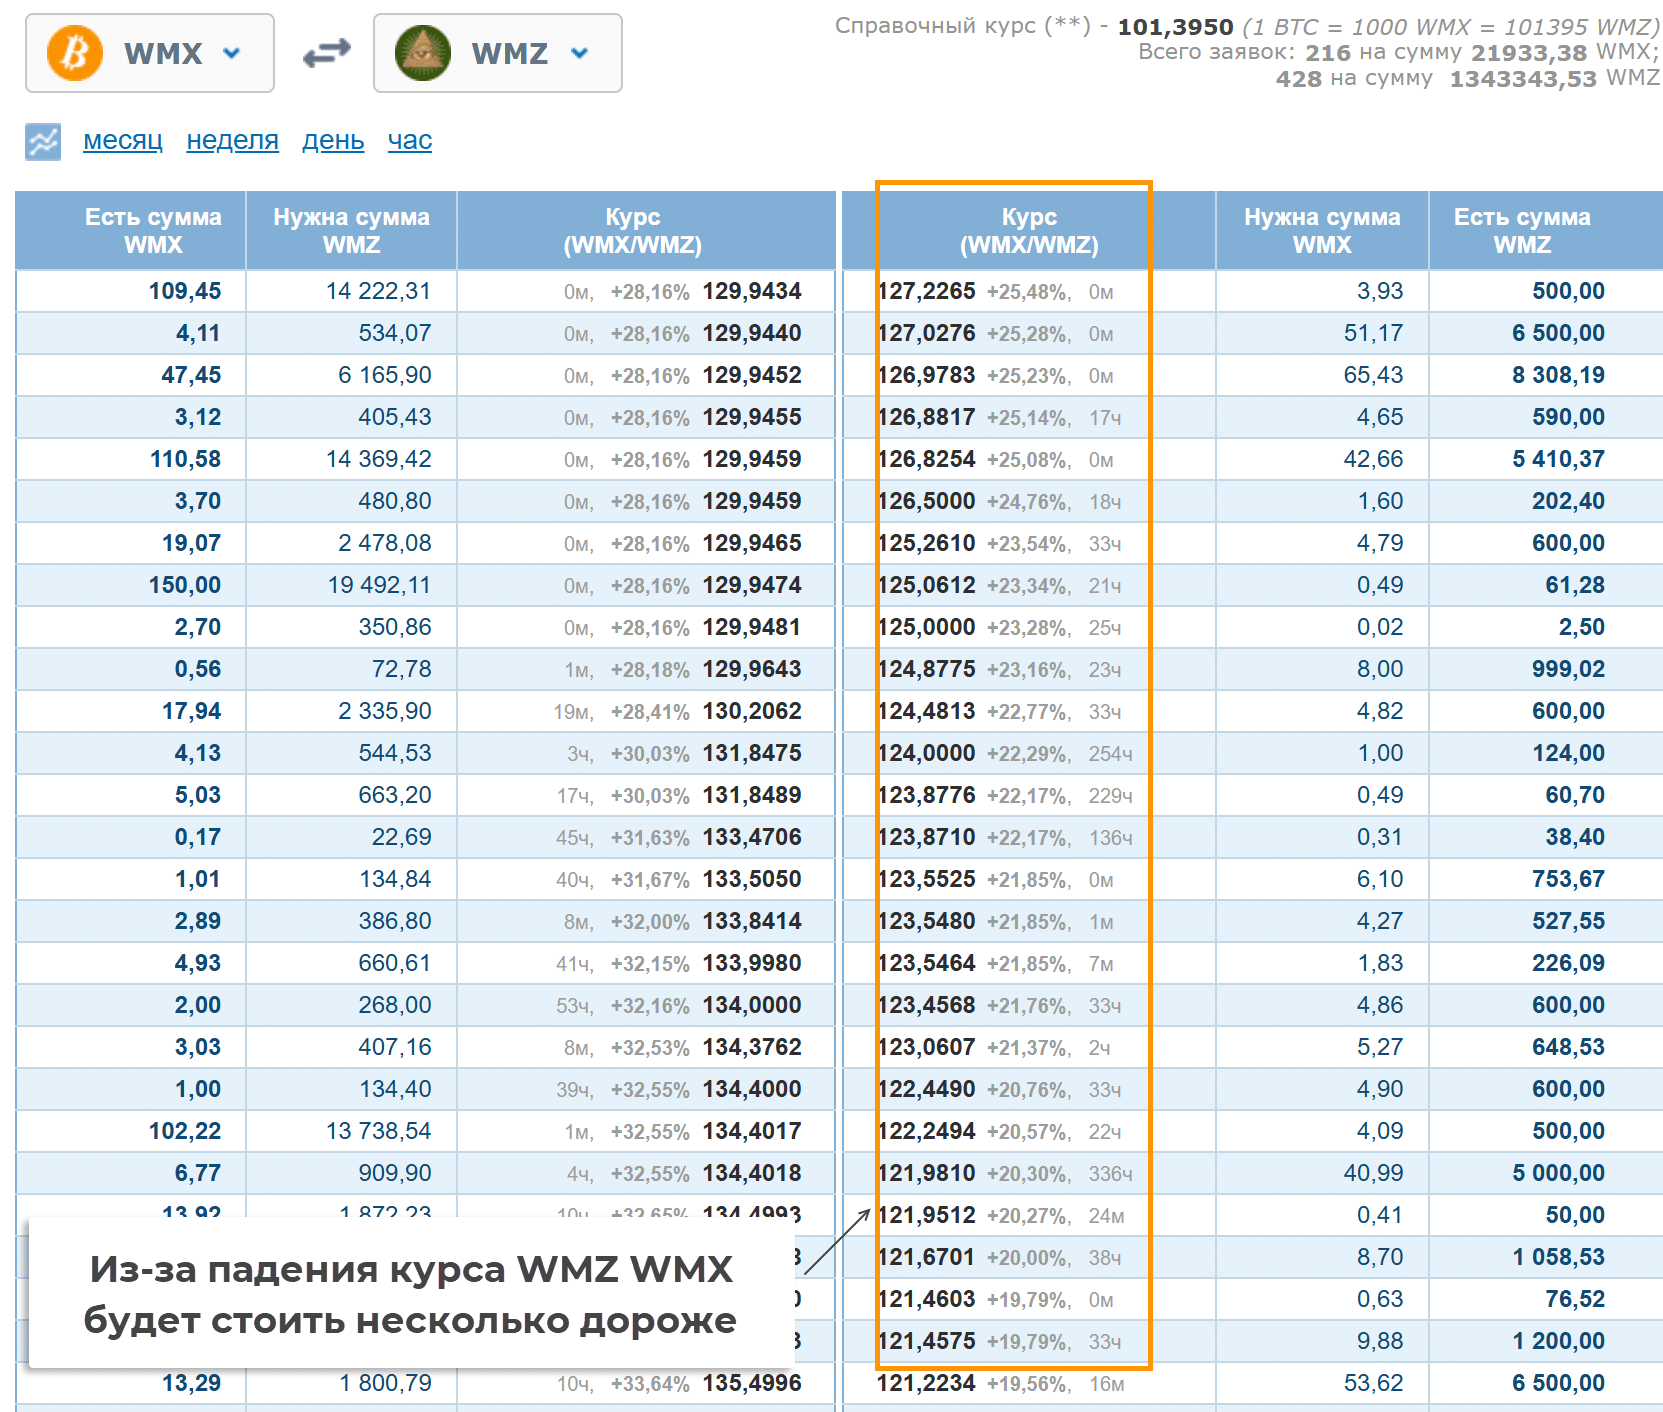This screenshot has height=1412, width=1663.
Task: Click the orange Bitcoin WMX icon
Action: pyautogui.click(x=75, y=53)
